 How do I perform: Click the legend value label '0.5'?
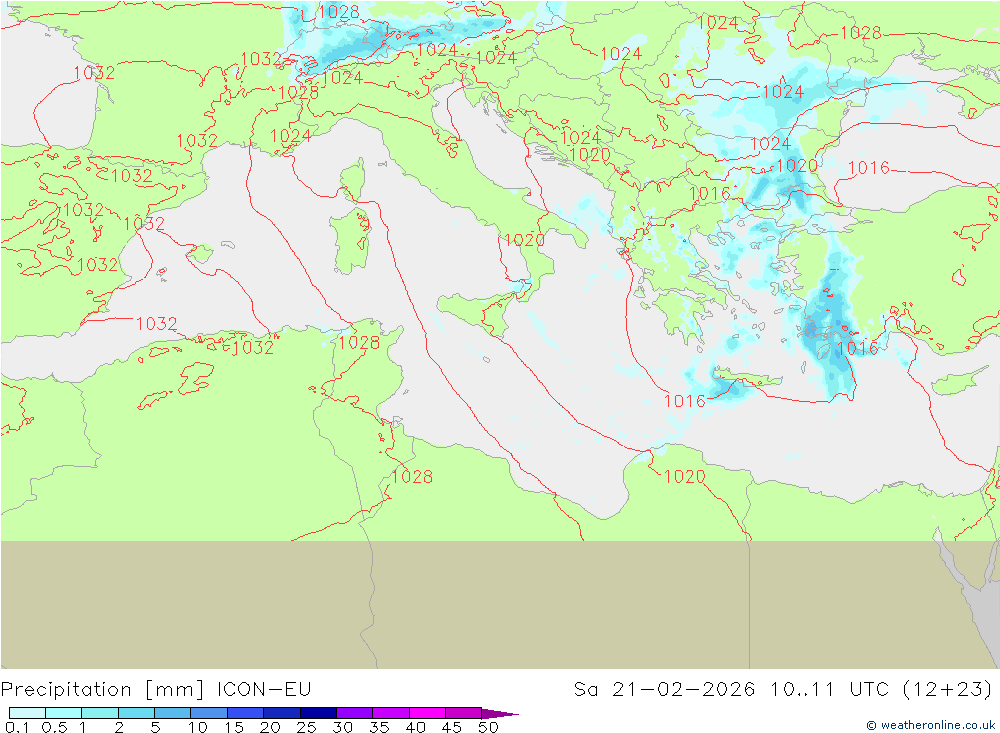point(54,727)
